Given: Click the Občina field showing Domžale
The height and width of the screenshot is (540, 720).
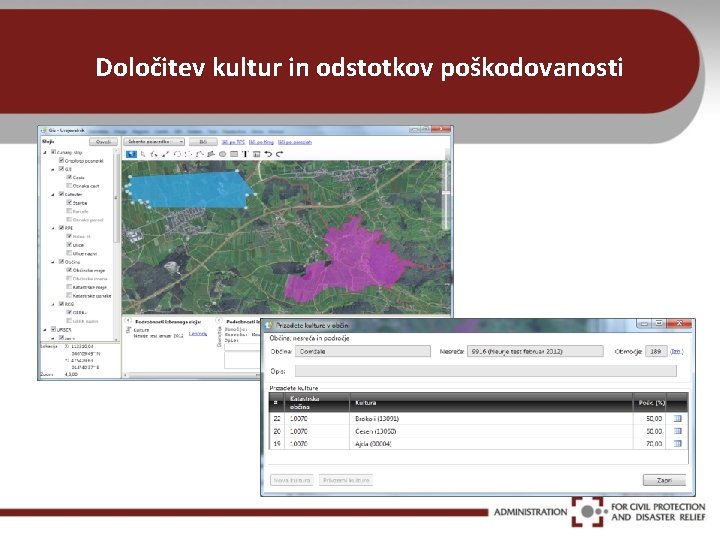Looking at the screenshot, I should [363, 351].
